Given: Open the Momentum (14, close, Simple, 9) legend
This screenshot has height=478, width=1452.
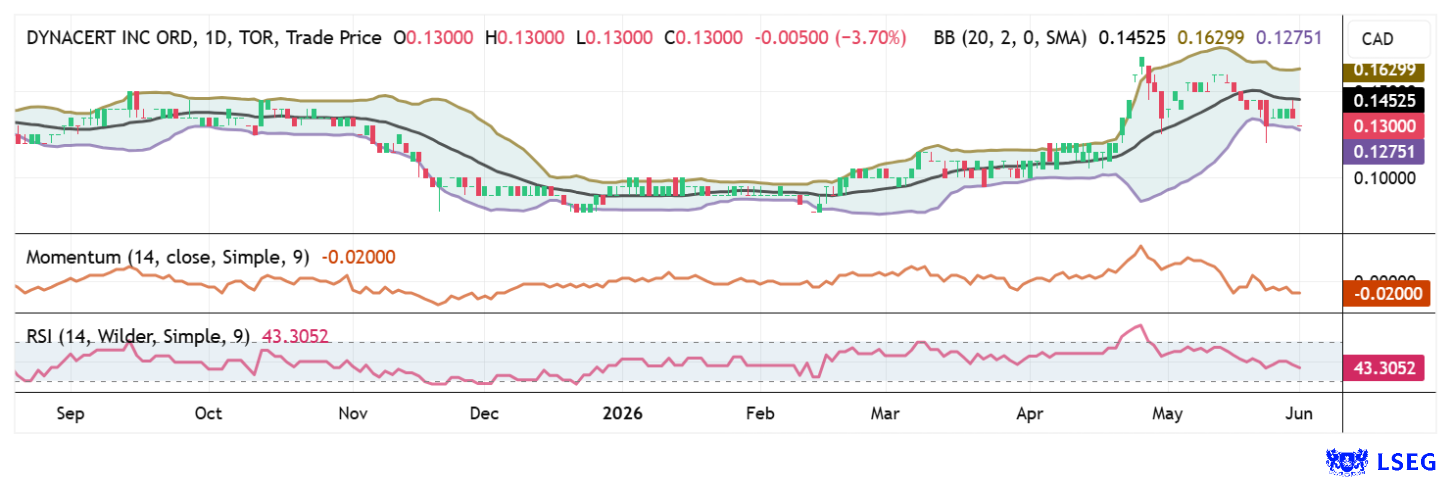Looking at the screenshot, I should tap(168, 257).
